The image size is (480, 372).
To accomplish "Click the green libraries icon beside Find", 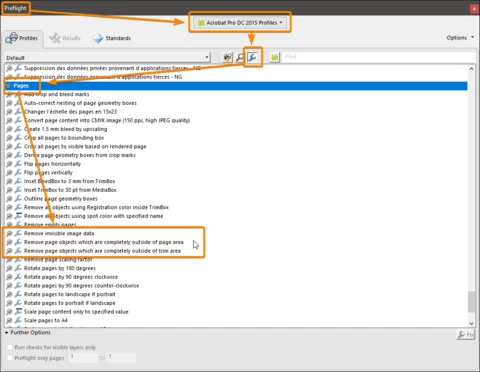I will [x=274, y=57].
